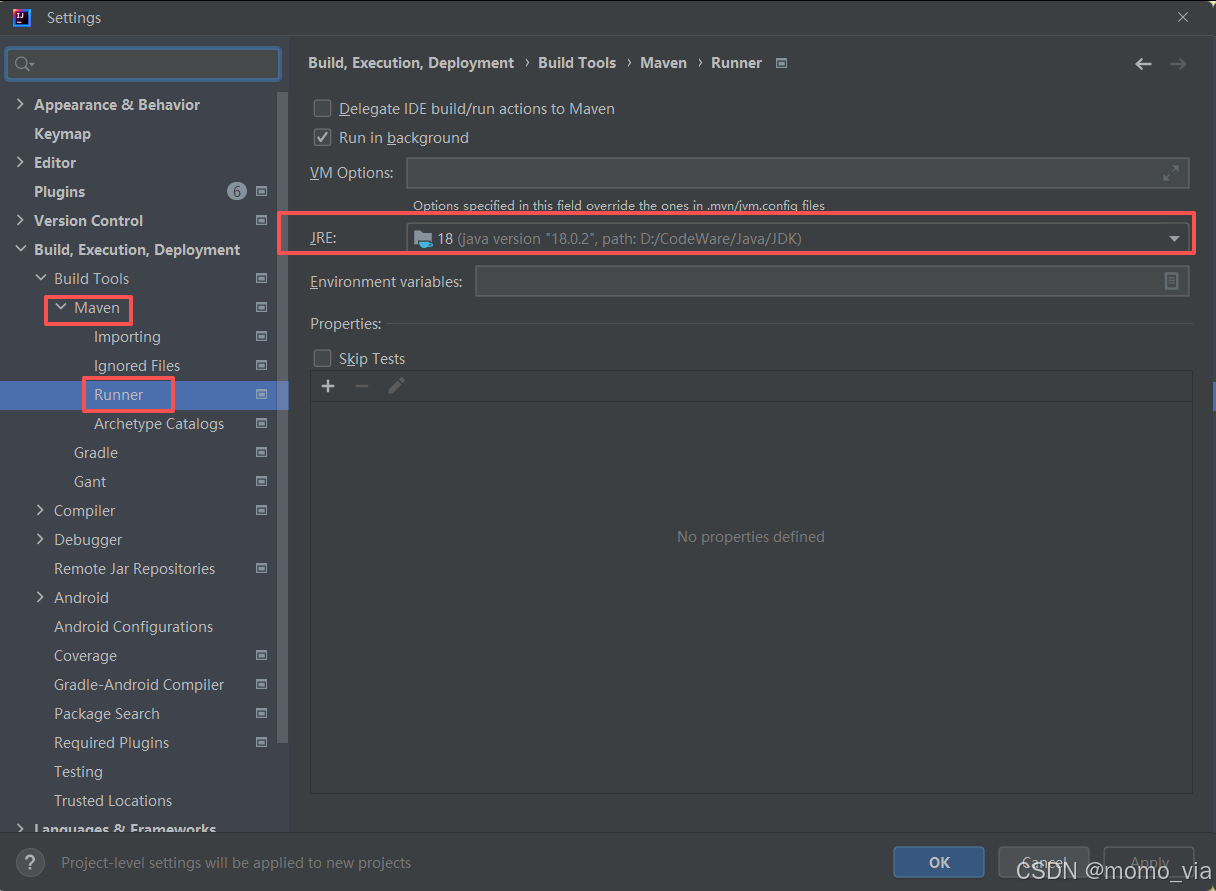Click in the VM Options text field
Screen dimensions: 1216x891
tap(797, 173)
